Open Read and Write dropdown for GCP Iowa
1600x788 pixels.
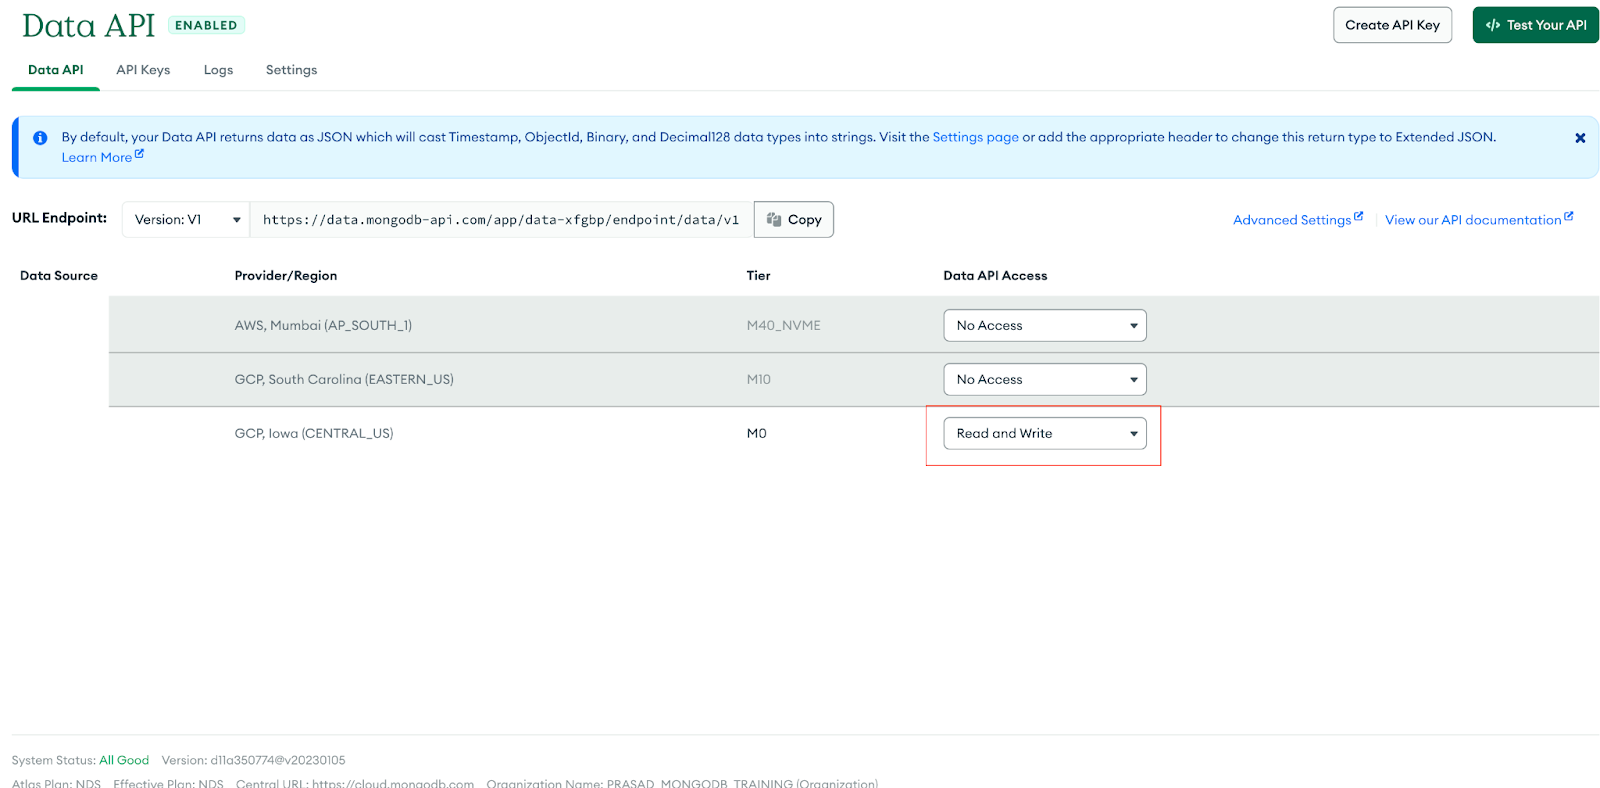click(x=1045, y=433)
